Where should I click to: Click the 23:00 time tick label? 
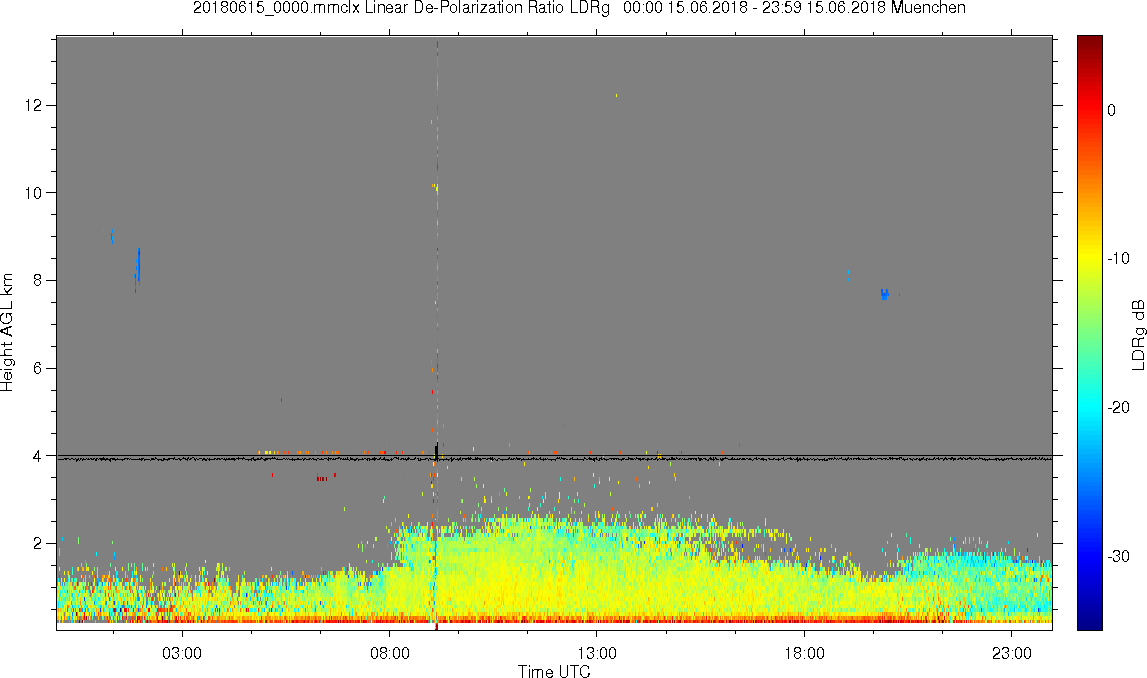point(1011,653)
